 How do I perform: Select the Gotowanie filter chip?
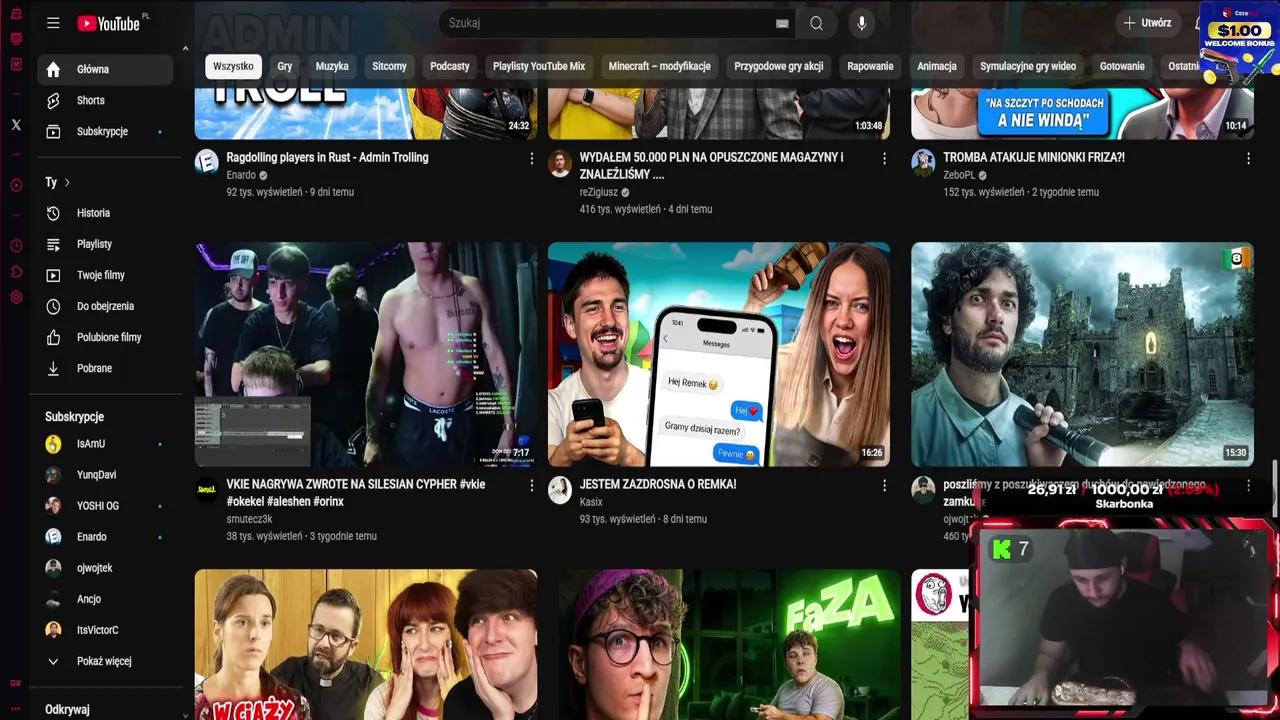[1122, 66]
